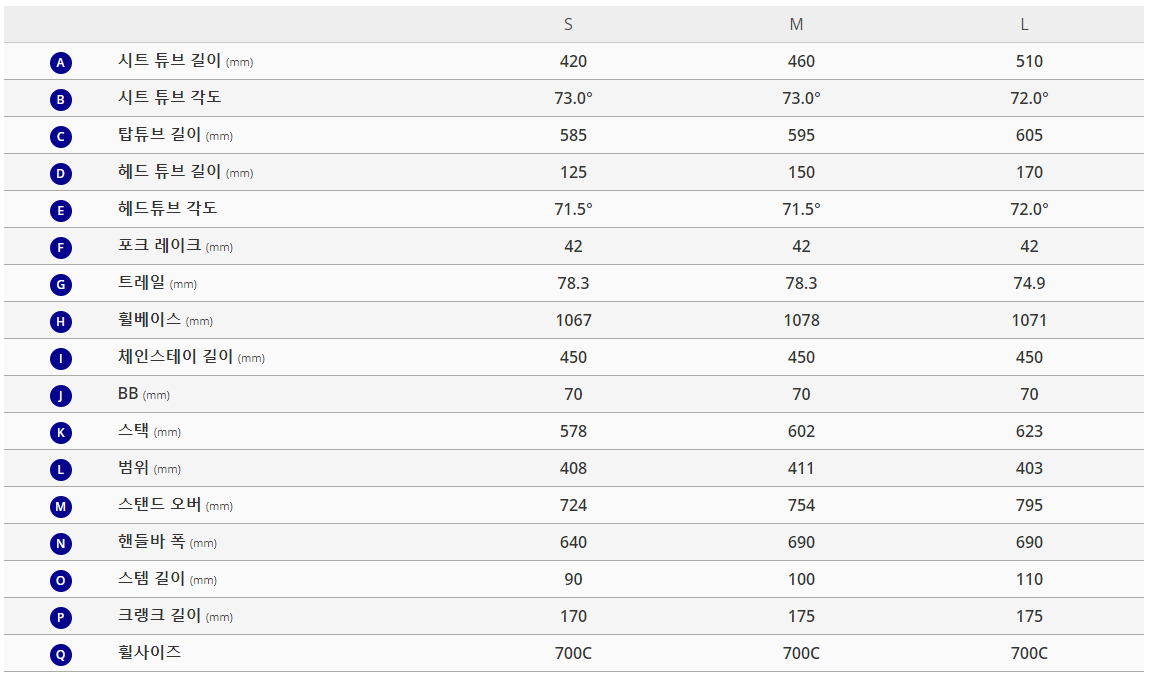Screen dimensions: 1151x697
Task: Select the K badge next to 스택
Action: point(61,432)
